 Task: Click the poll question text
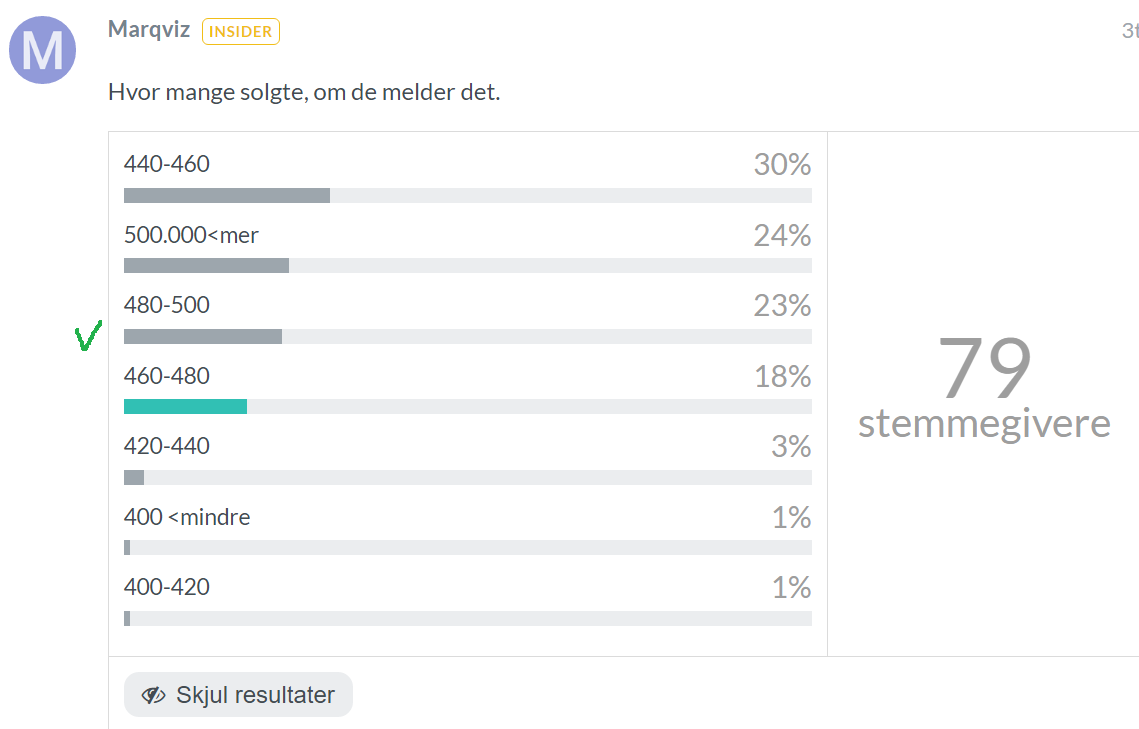coord(304,92)
